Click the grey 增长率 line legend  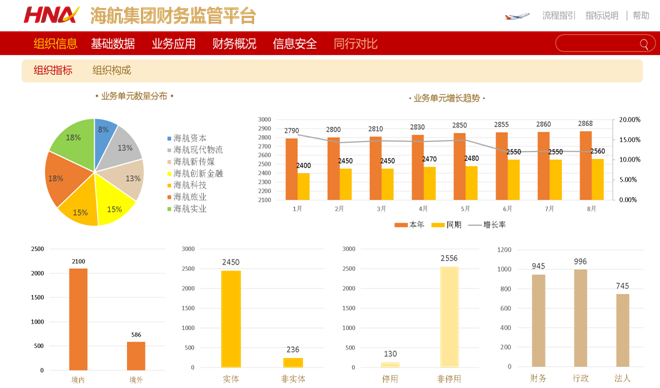point(475,225)
